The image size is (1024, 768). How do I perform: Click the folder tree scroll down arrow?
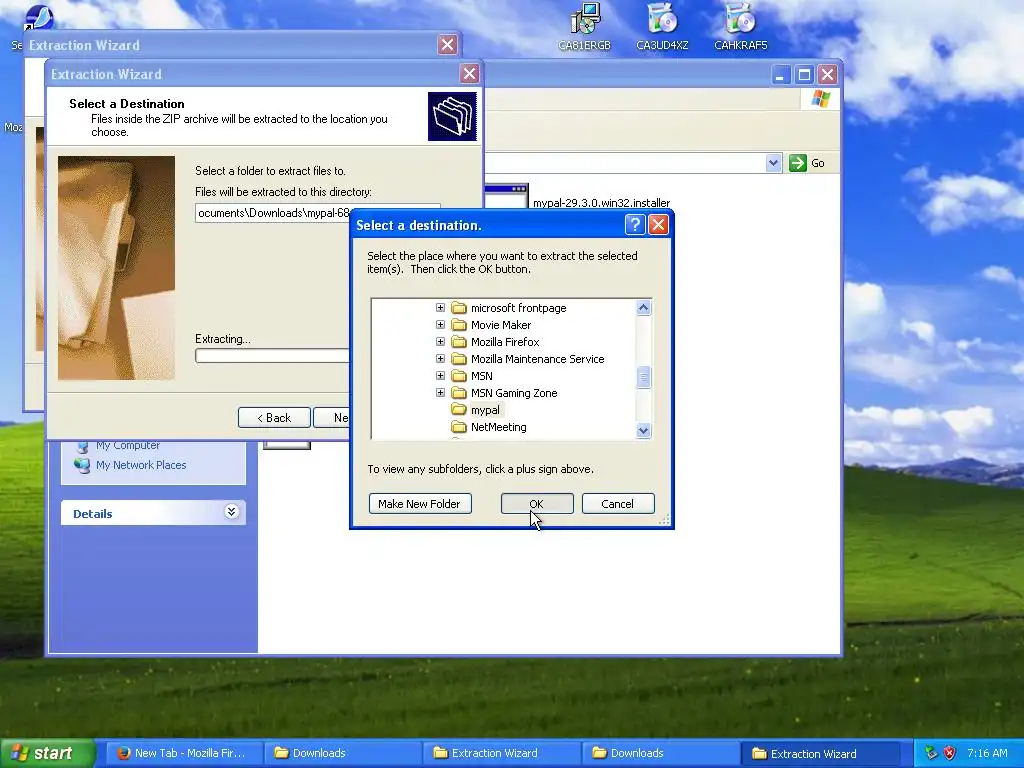click(x=643, y=430)
